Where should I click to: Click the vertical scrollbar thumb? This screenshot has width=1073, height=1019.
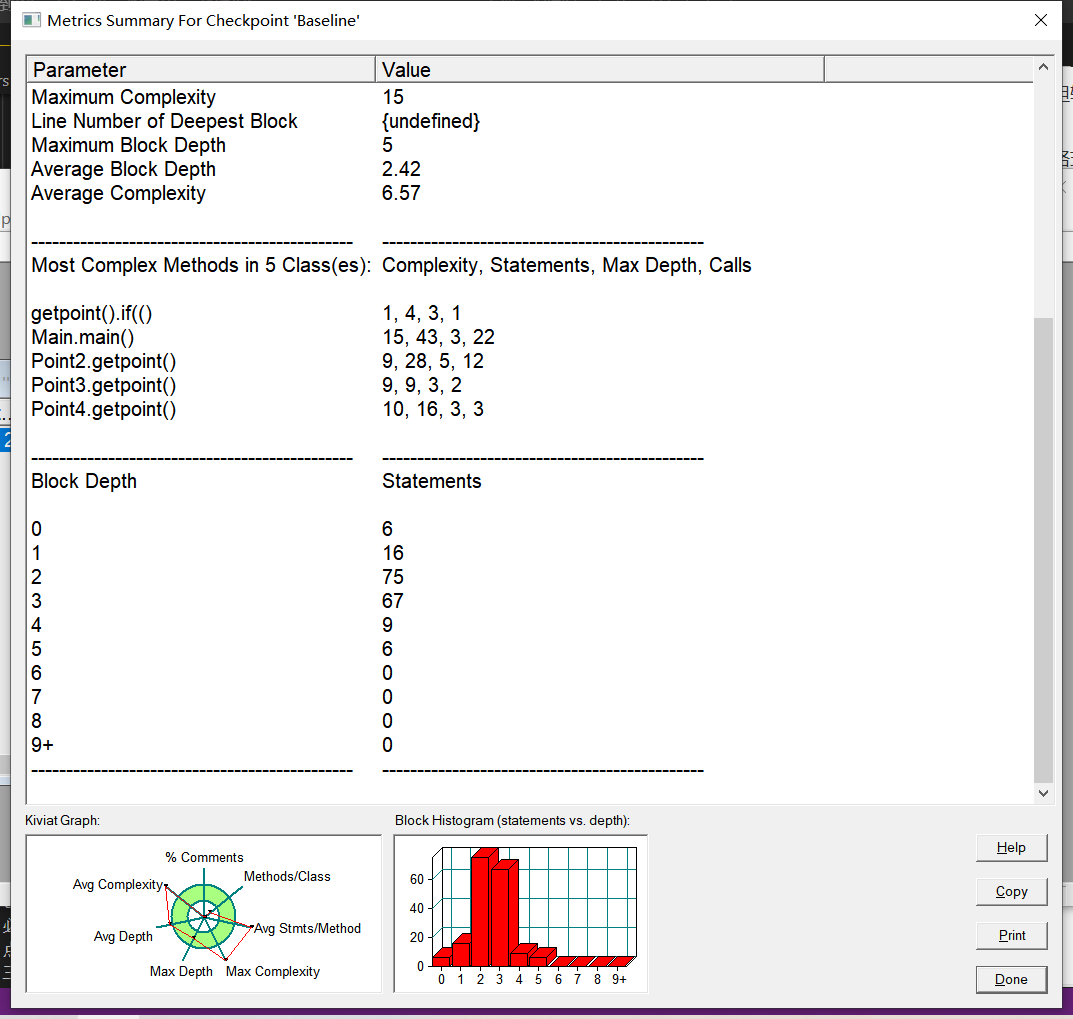click(1043, 549)
